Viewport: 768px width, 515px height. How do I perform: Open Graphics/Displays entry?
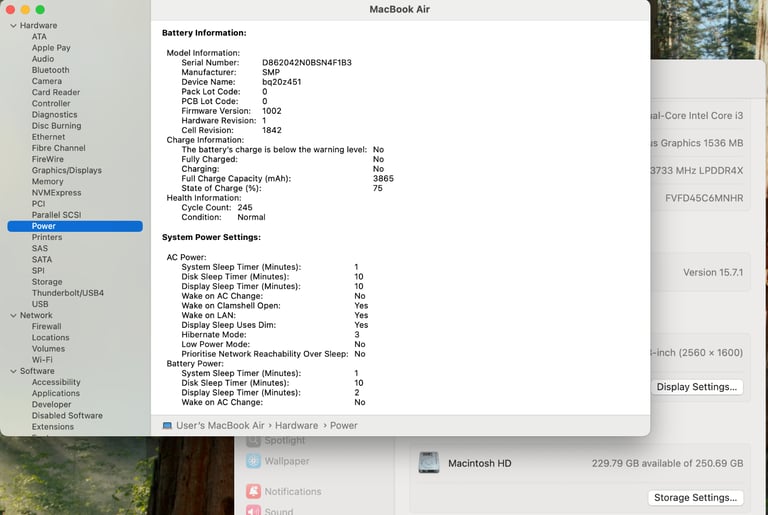click(67, 171)
